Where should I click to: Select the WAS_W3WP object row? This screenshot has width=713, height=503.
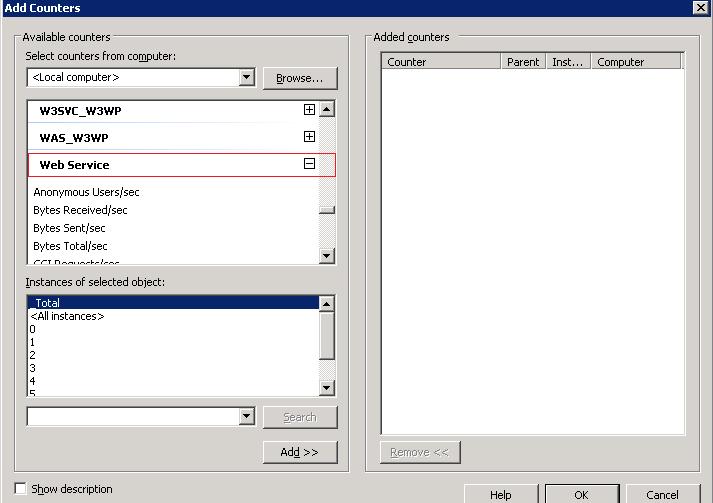point(173,138)
